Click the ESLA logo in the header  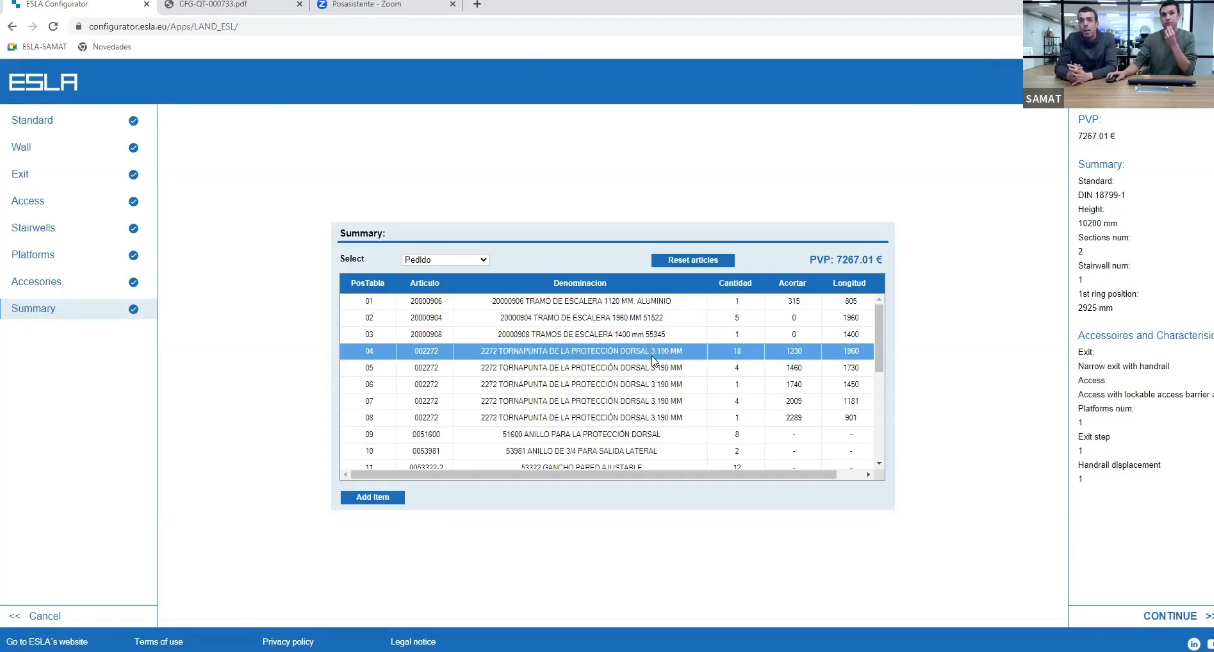pos(42,82)
